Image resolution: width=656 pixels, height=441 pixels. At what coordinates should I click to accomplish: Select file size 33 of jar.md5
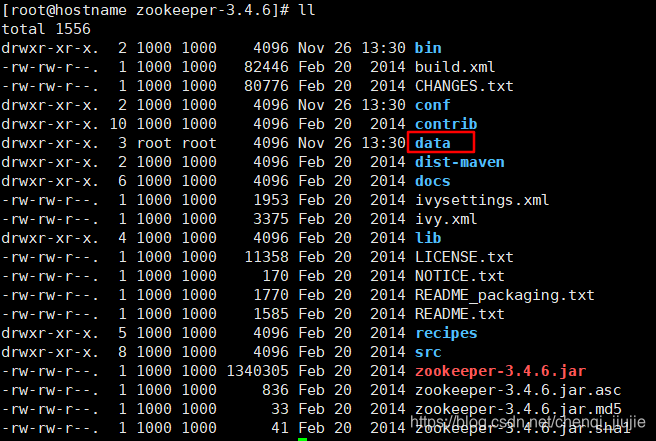[279, 409]
